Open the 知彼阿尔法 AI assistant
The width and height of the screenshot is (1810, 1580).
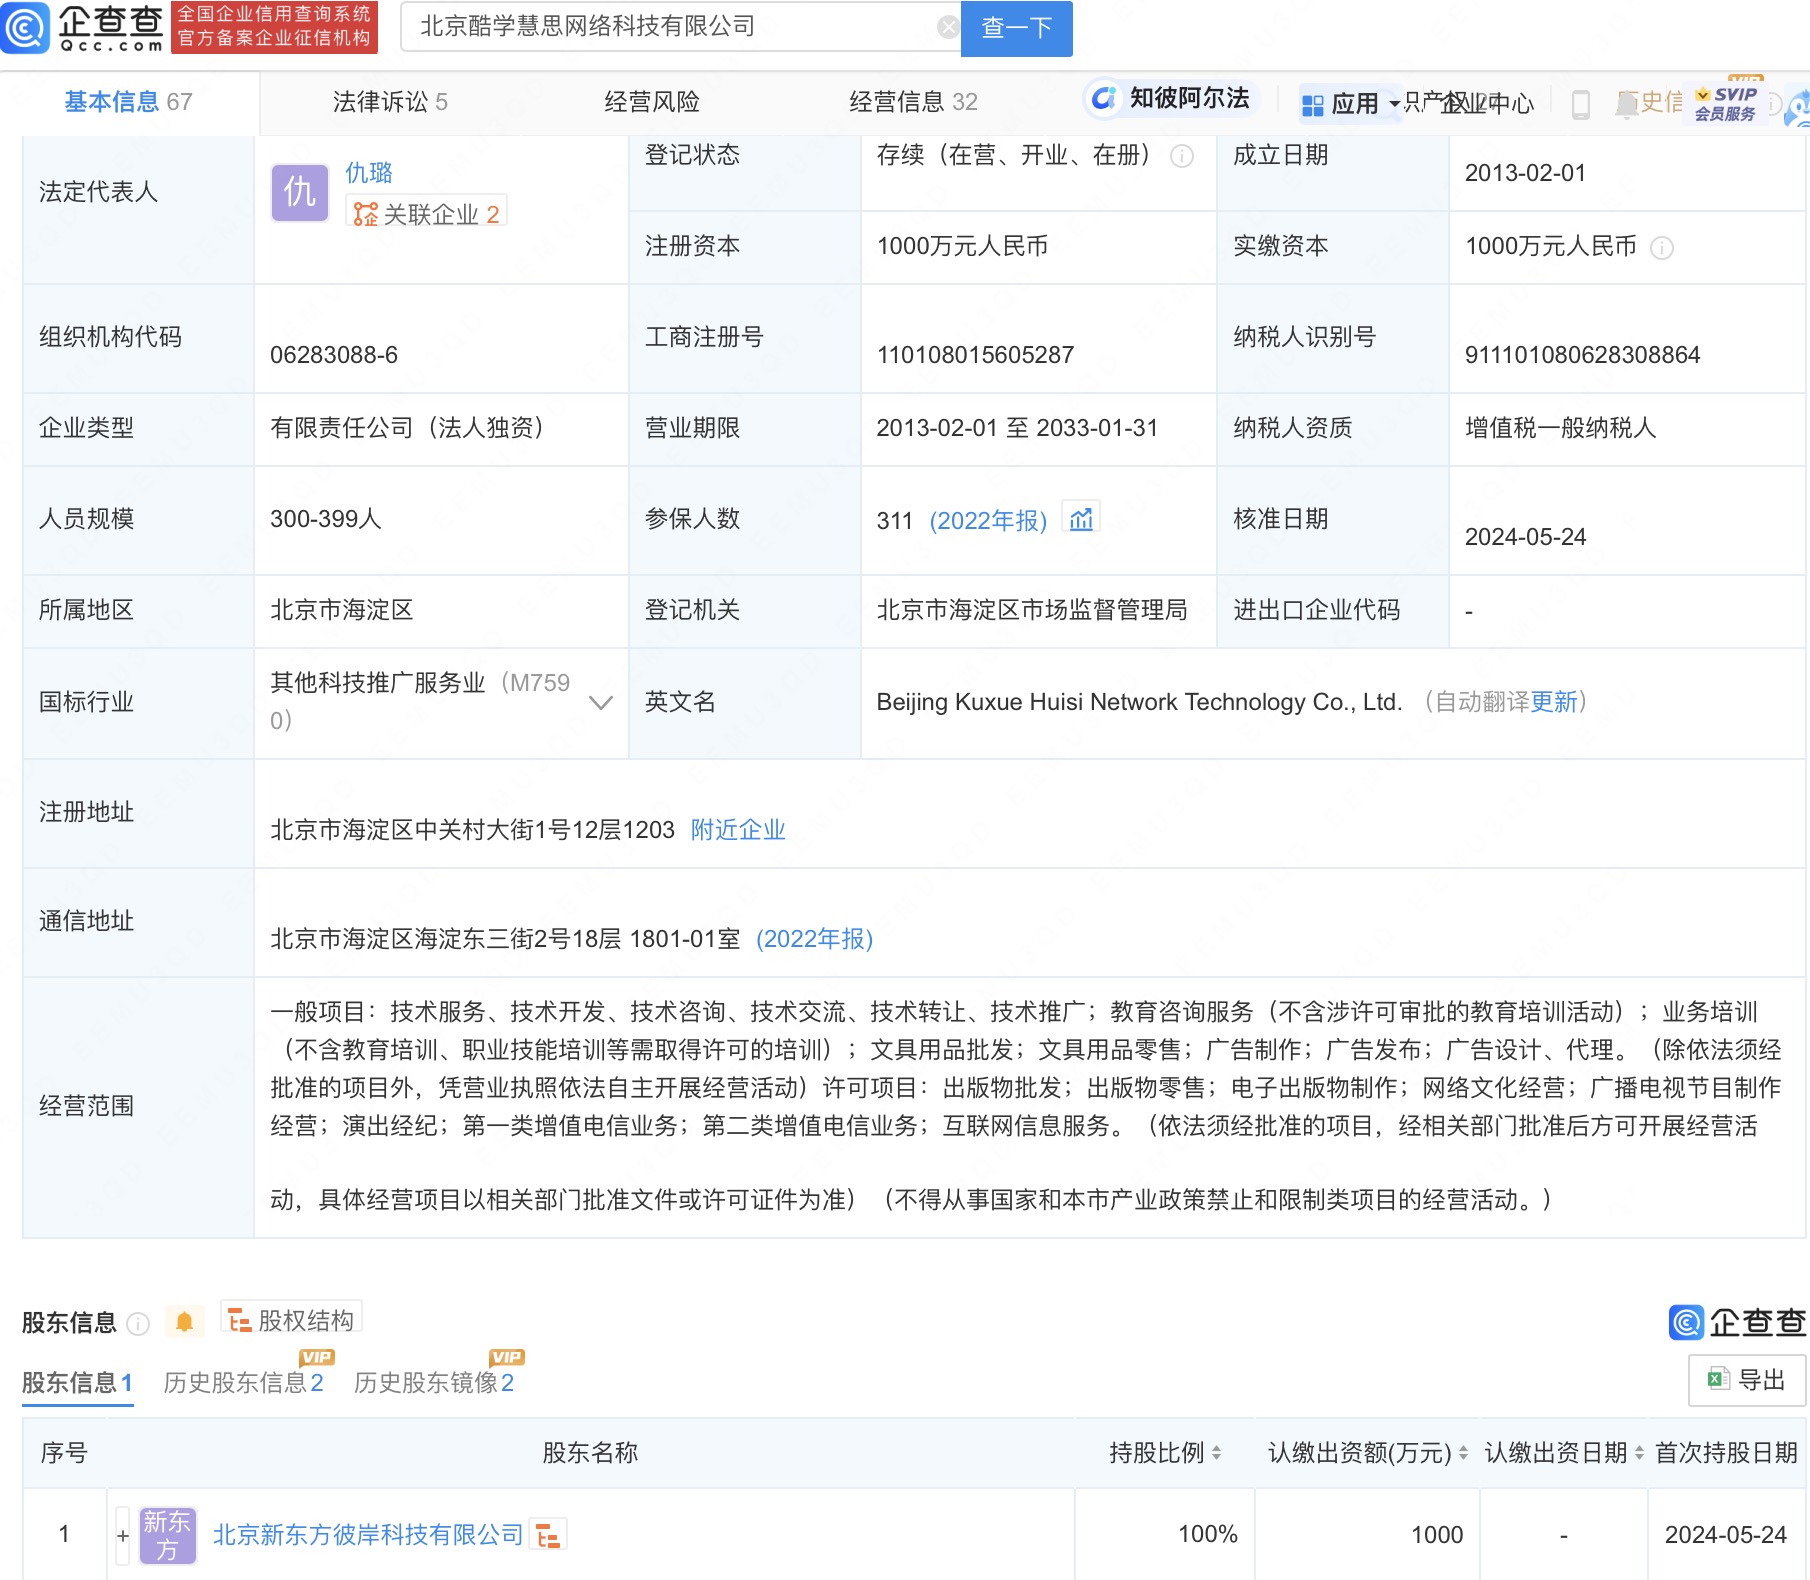click(1170, 98)
